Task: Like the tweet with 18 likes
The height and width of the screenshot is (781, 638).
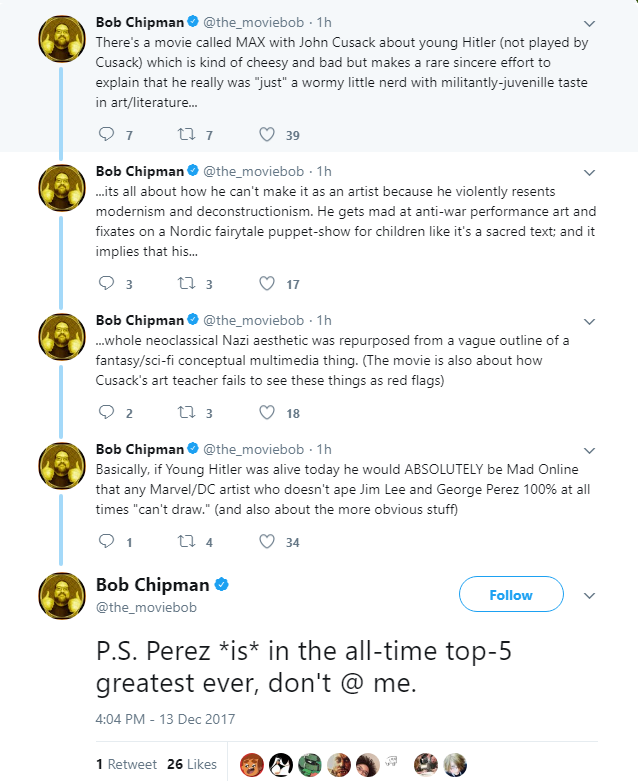Action: point(267,413)
